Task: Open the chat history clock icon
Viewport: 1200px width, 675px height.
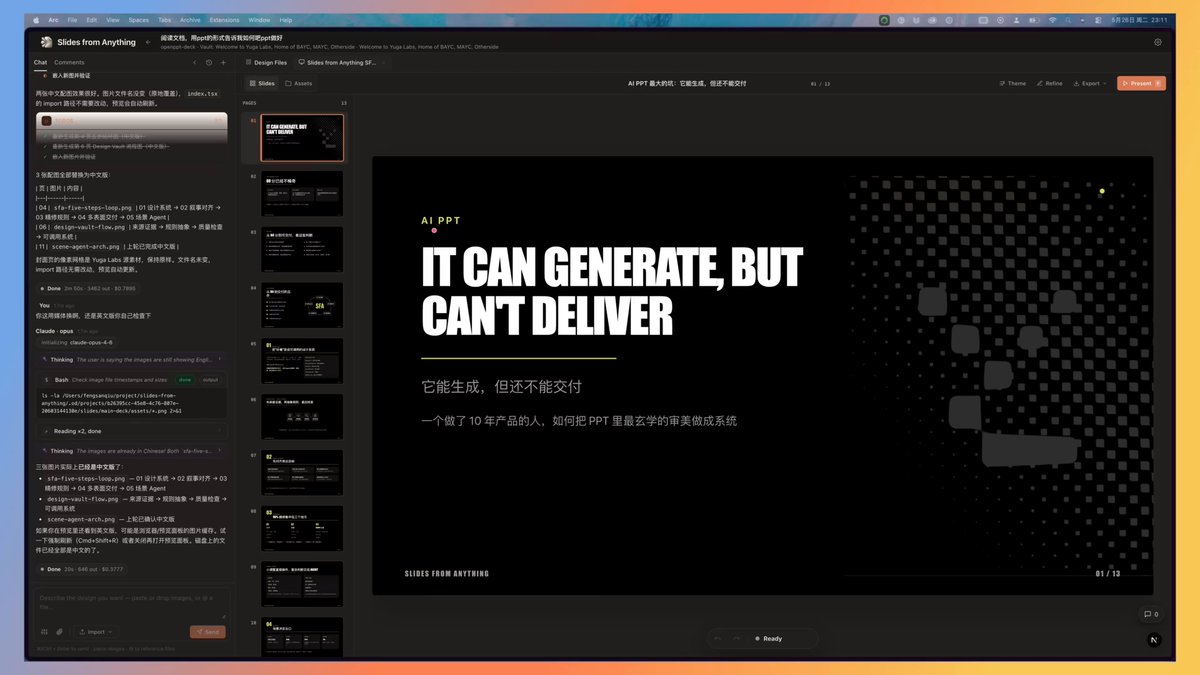Action: [x=208, y=62]
